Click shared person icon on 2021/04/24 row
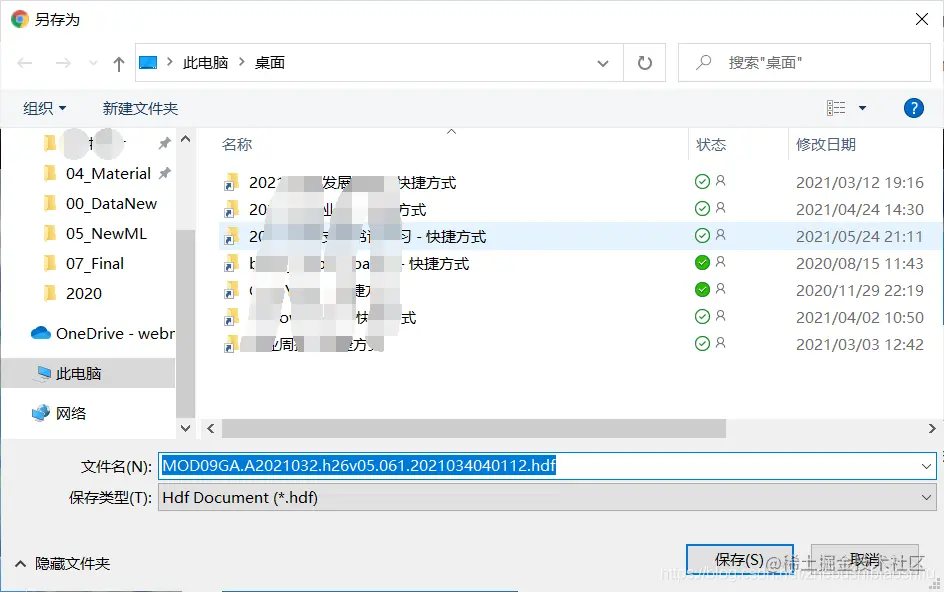 click(720, 208)
